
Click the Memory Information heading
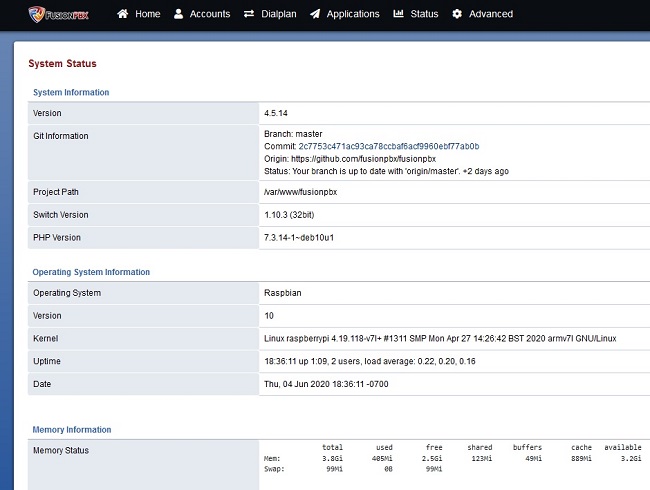point(72,429)
